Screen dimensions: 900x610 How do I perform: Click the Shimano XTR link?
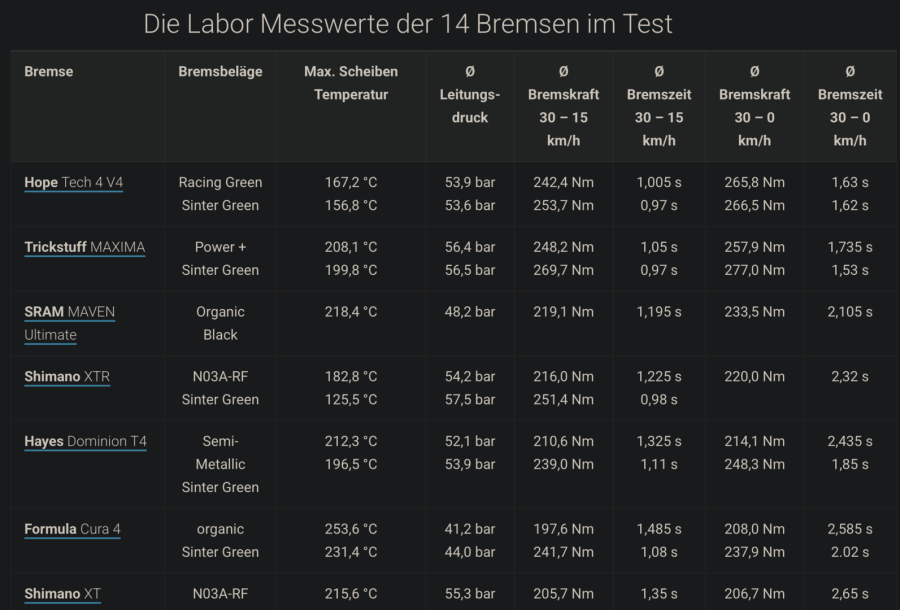coord(67,377)
